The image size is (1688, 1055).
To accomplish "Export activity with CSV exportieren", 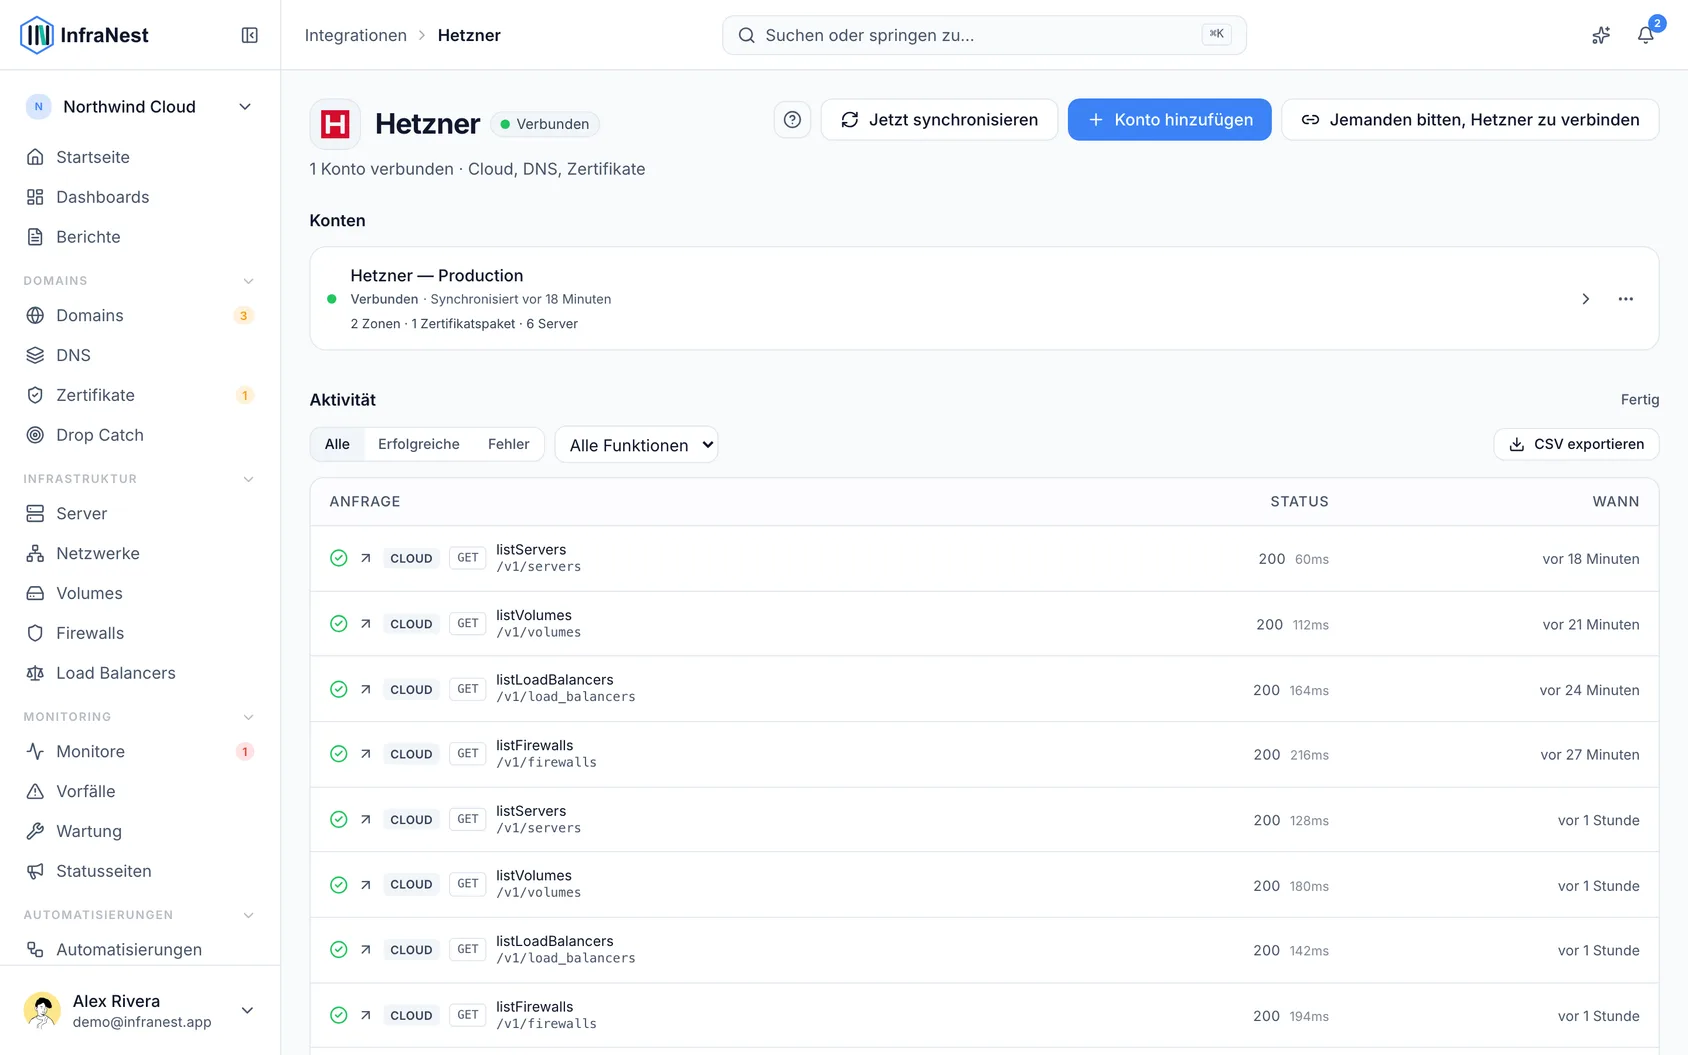I will pyautogui.click(x=1576, y=444).
